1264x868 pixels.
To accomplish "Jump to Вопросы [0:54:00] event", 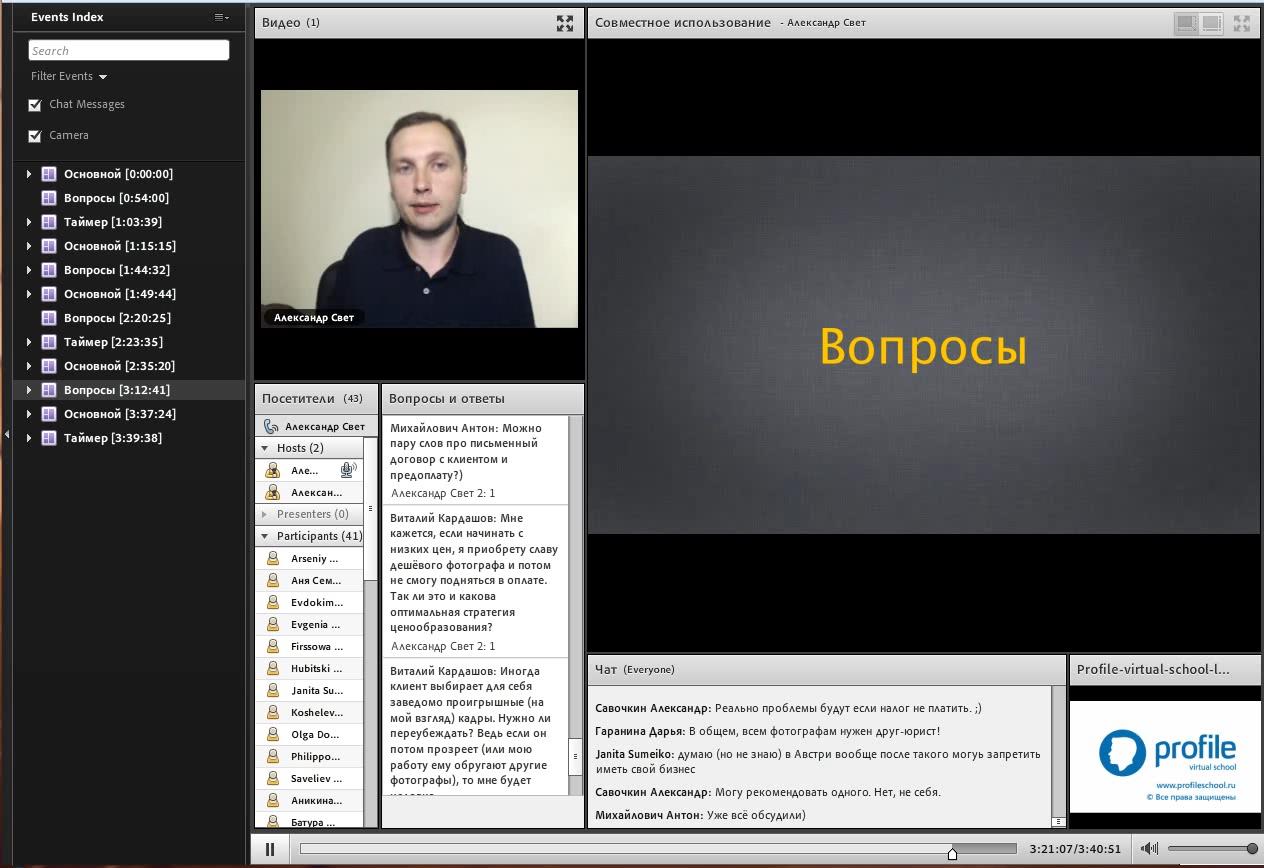I will coord(116,198).
